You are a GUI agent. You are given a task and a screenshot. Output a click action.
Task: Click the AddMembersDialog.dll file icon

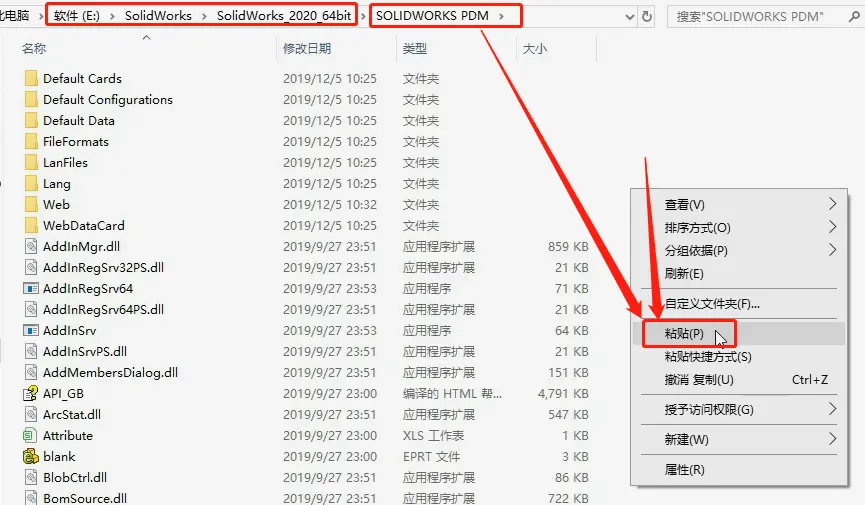(31, 372)
